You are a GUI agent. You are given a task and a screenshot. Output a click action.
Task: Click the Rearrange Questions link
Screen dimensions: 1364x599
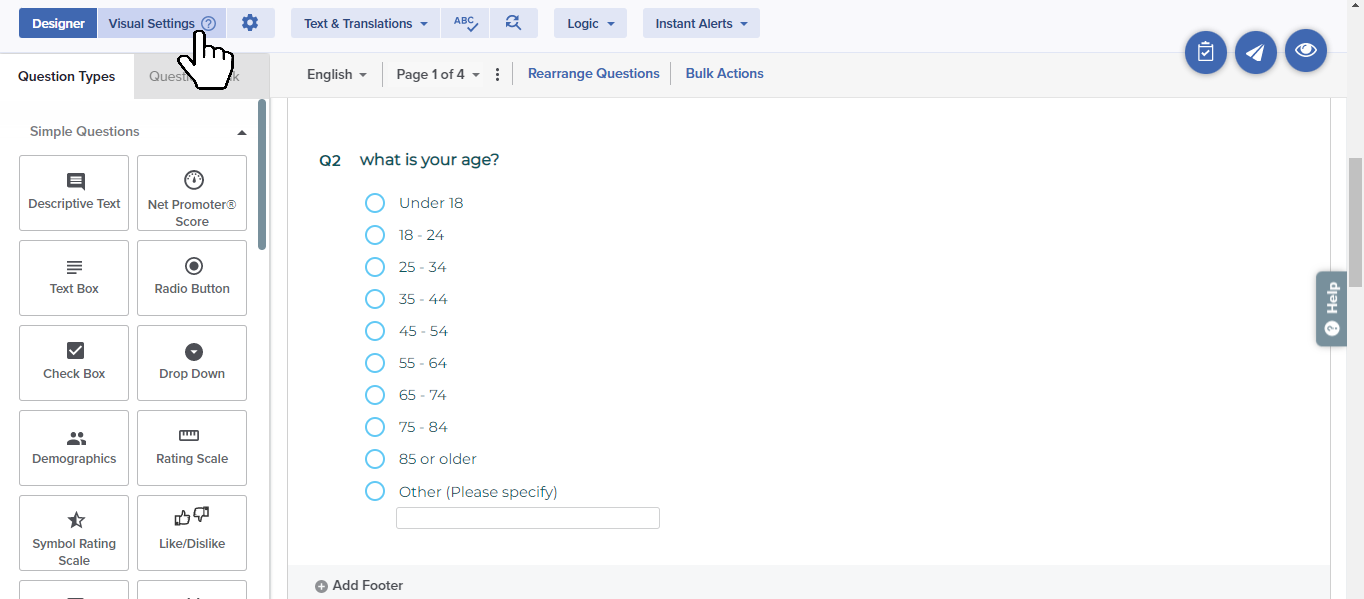[x=594, y=73]
